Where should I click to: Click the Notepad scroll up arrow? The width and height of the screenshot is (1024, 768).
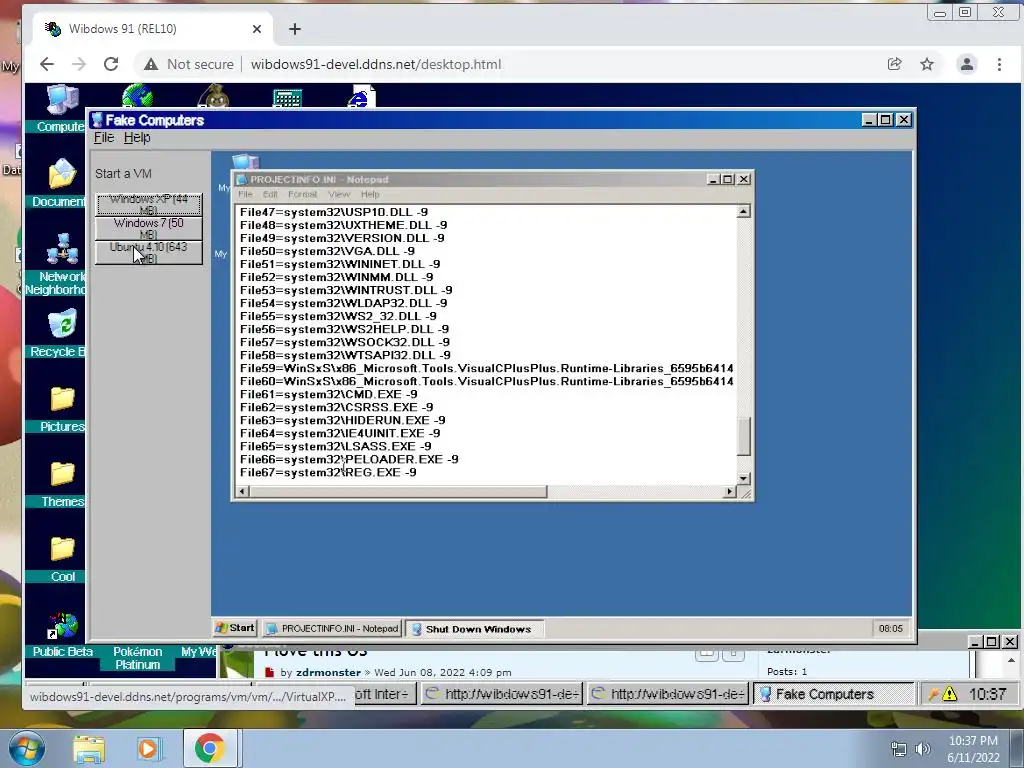[743, 212]
